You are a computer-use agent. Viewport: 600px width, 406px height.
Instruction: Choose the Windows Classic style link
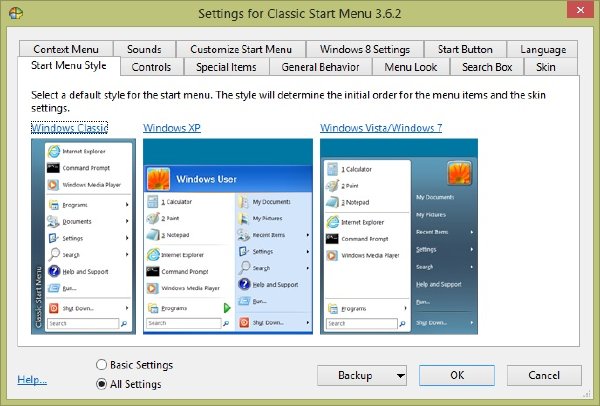pos(69,128)
